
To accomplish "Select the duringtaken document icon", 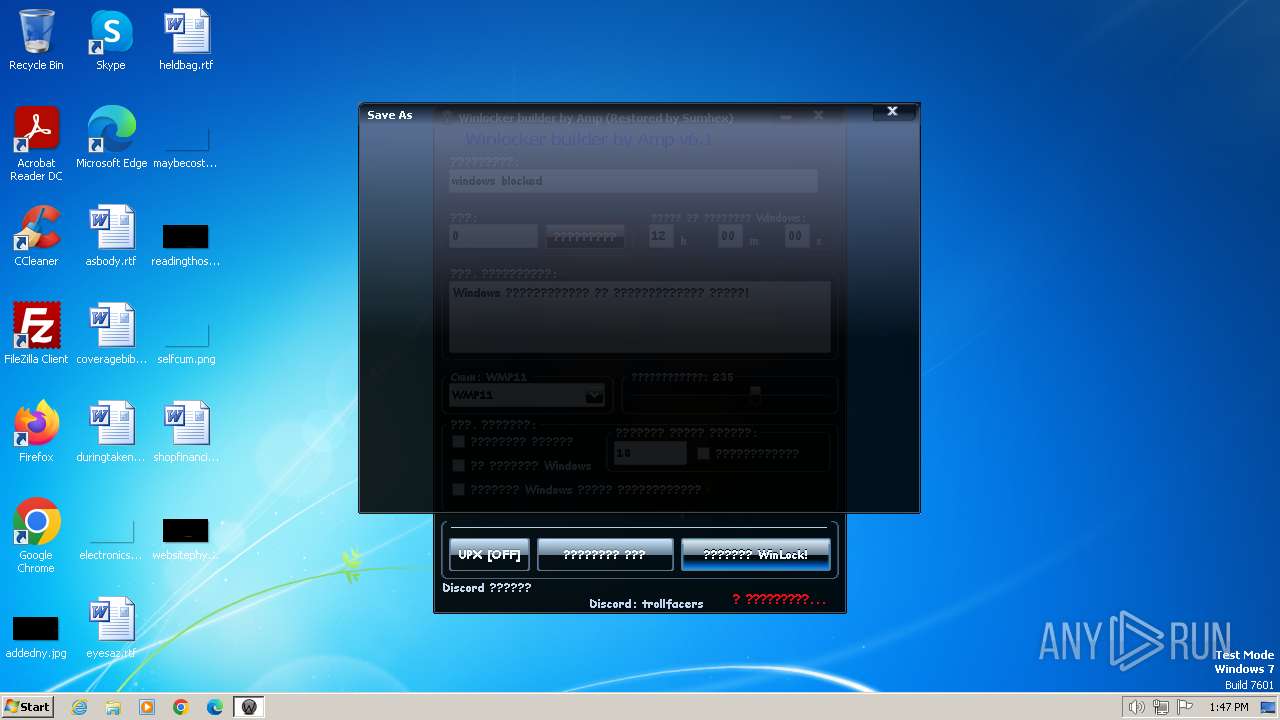I will point(111,432).
